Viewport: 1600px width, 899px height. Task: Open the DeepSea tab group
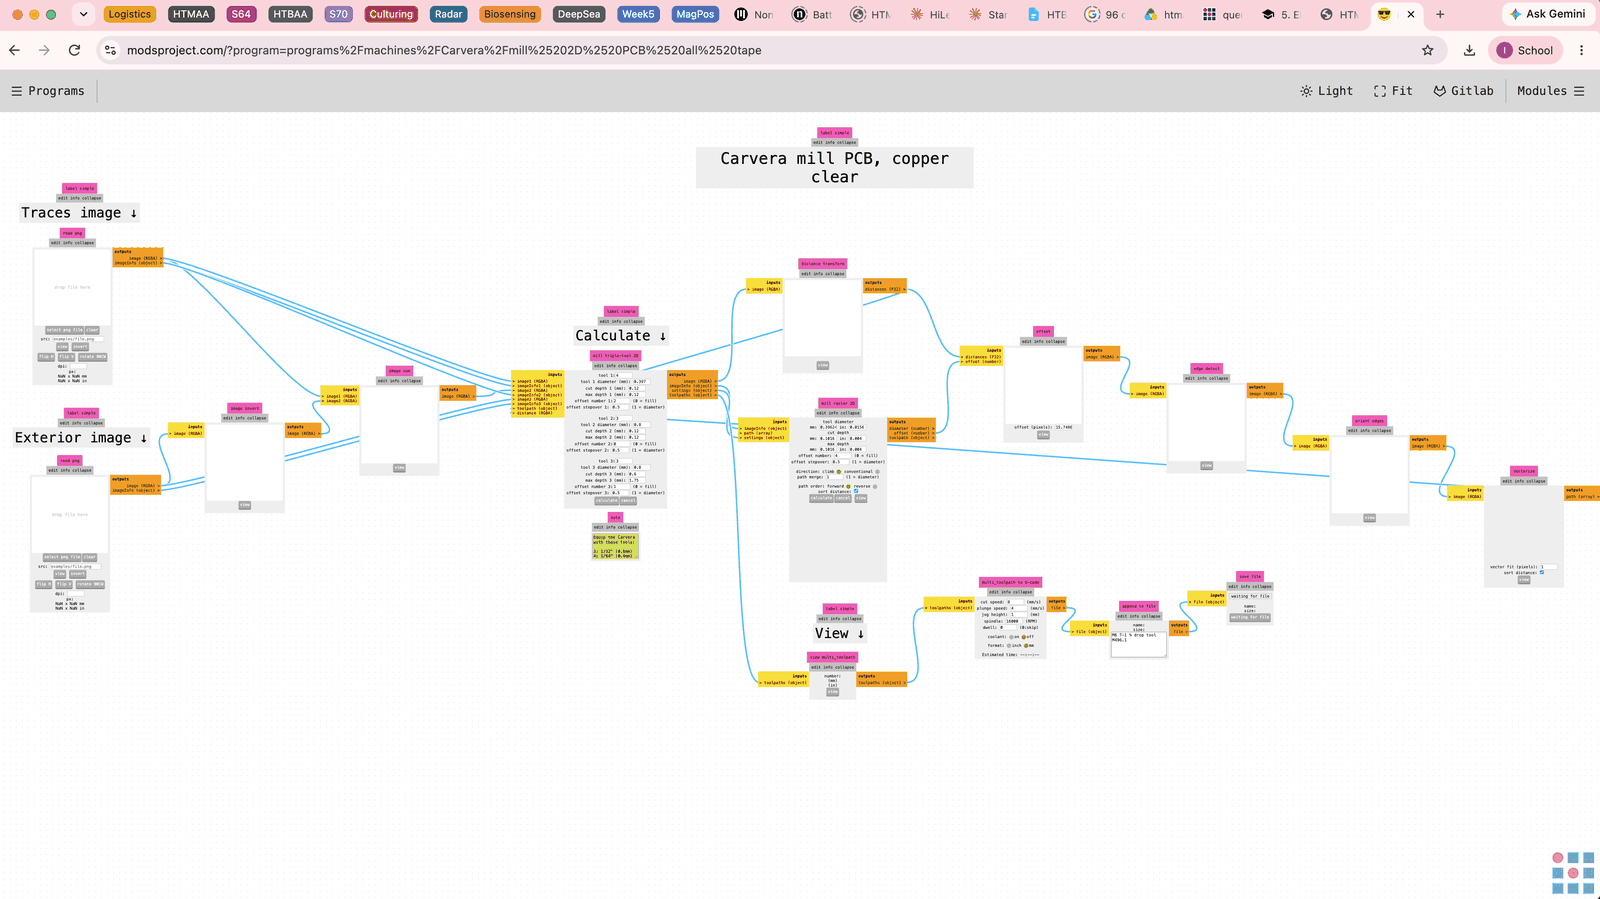(579, 14)
